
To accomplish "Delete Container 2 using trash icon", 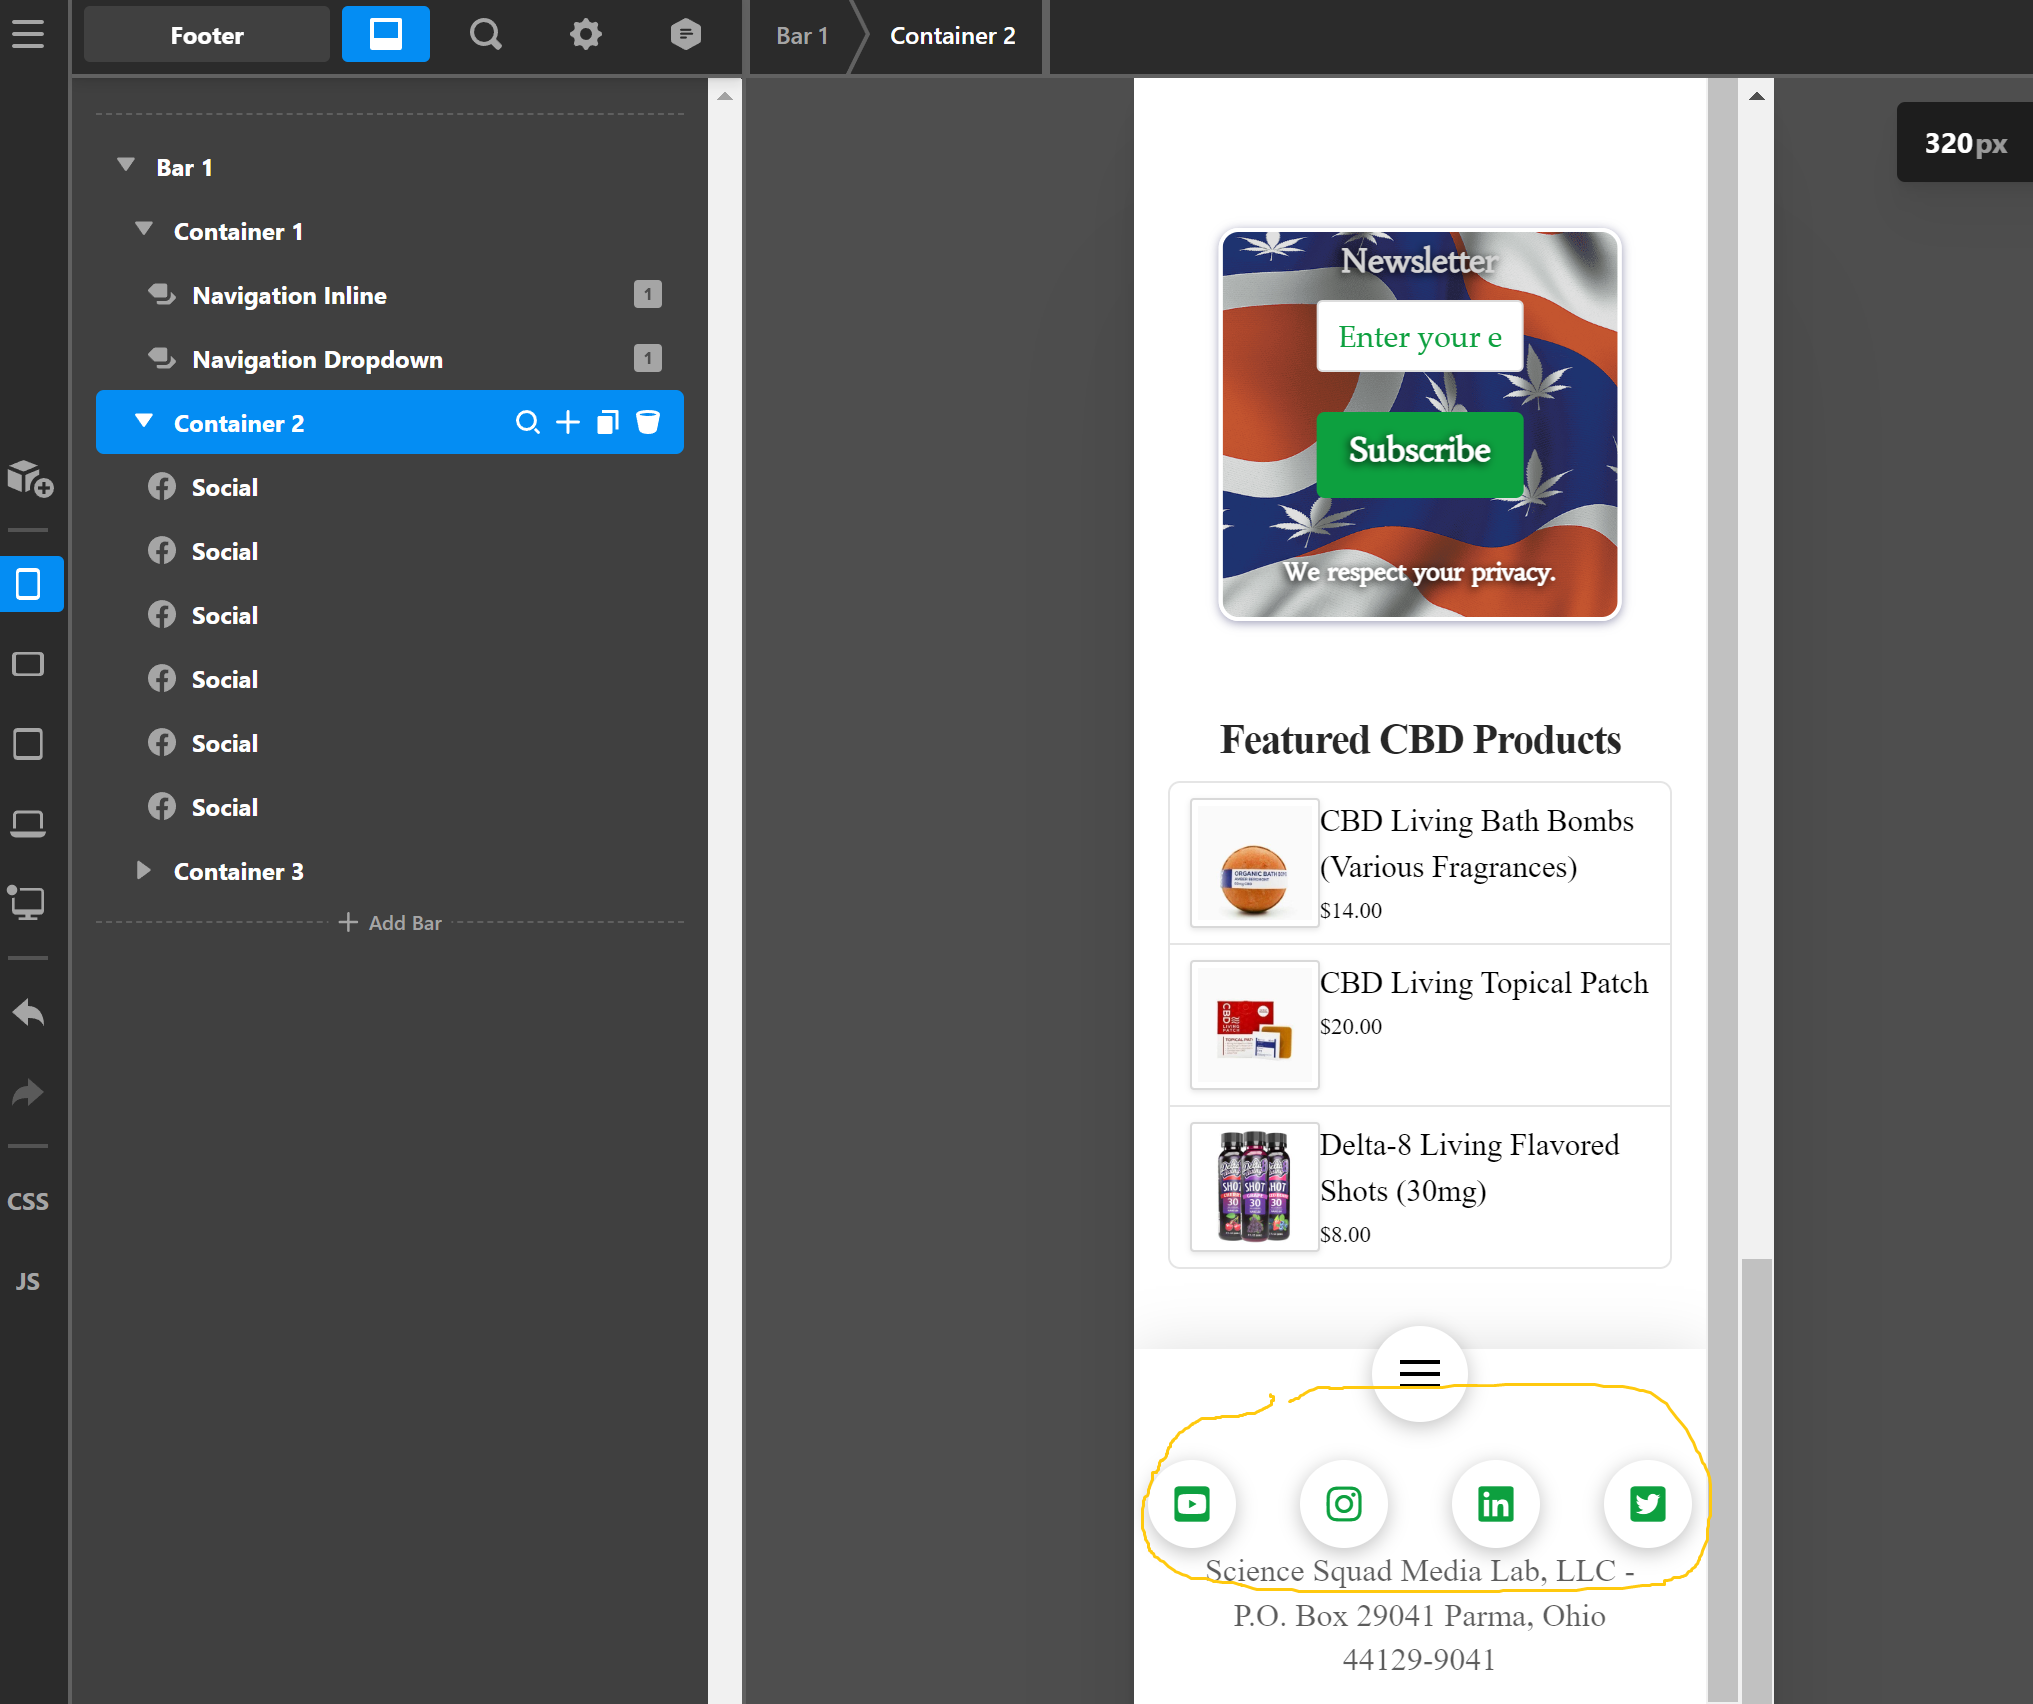I will click(648, 422).
